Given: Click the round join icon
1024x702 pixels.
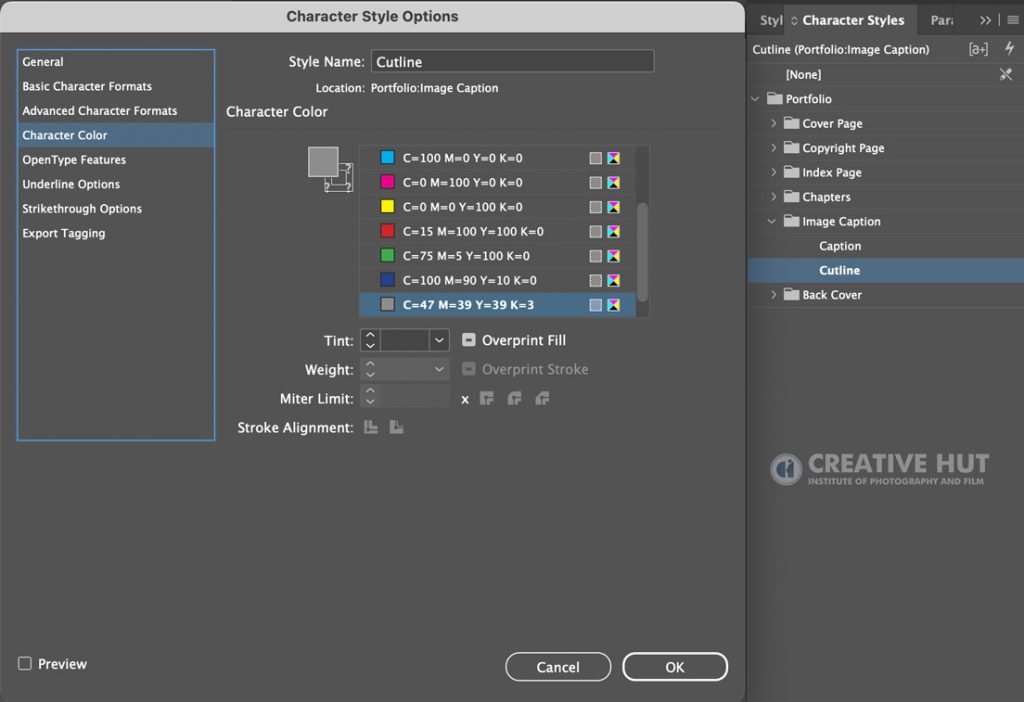Looking at the screenshot, I should [x=515, y=398].
